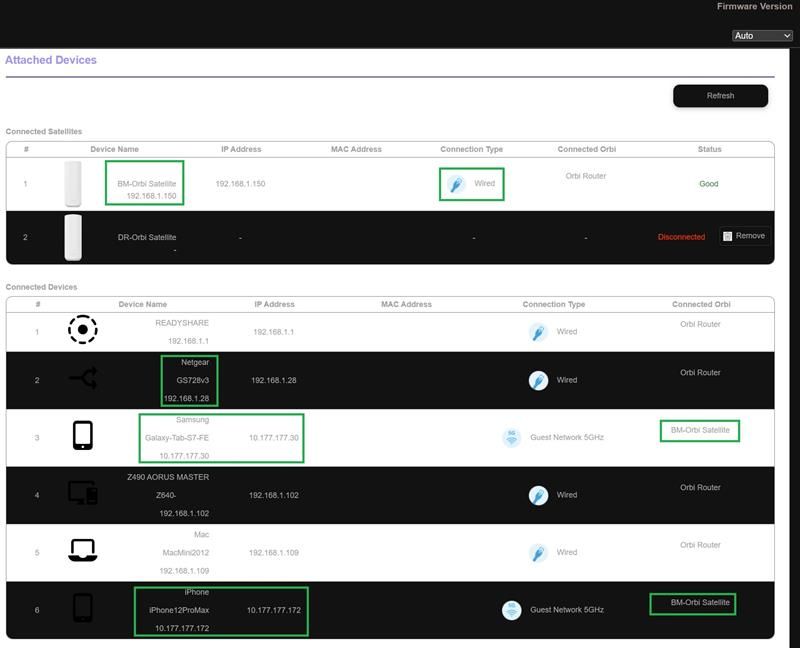Click IP address 192.168.1.150 in satellite table
Viewport: 800px width, 648px height.
240,184
